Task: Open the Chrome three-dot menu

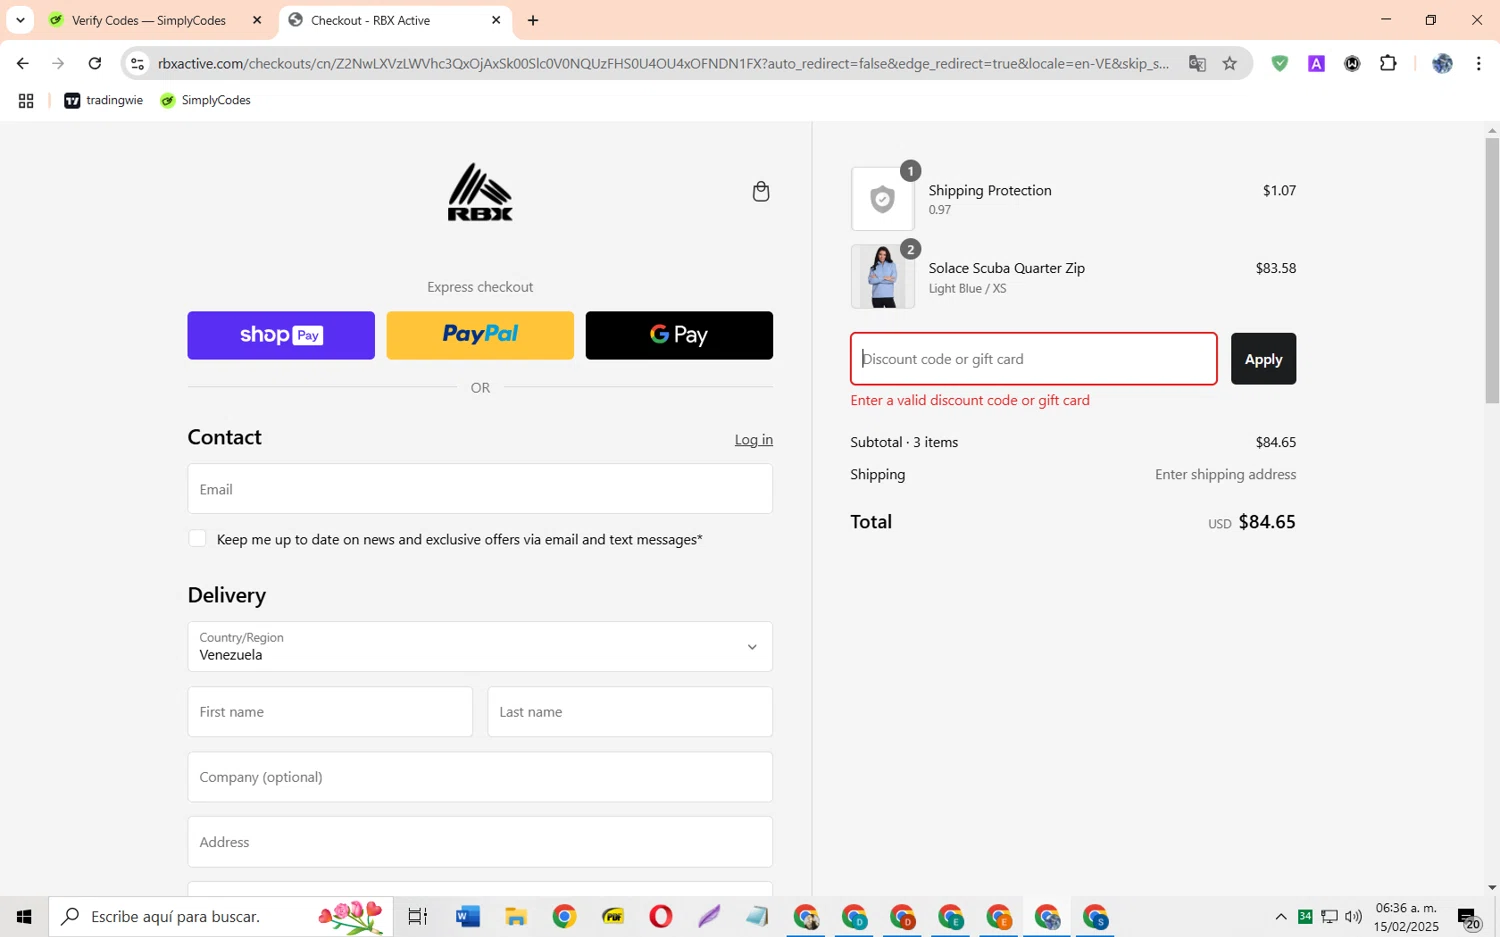Action: pyautogui.click(x=1478, y=63)
